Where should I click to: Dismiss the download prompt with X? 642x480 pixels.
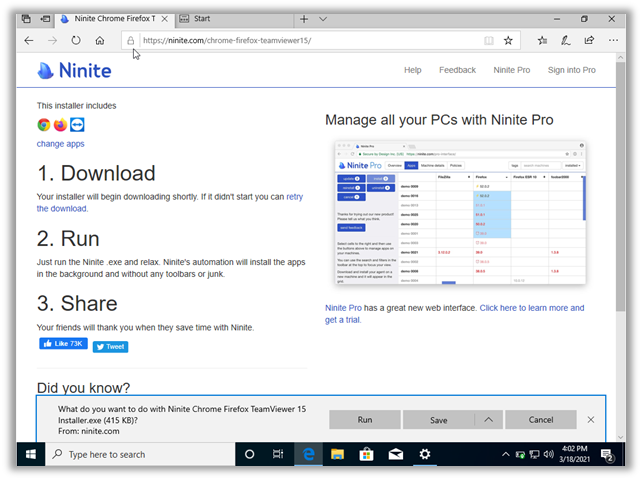tap(591, 420)
